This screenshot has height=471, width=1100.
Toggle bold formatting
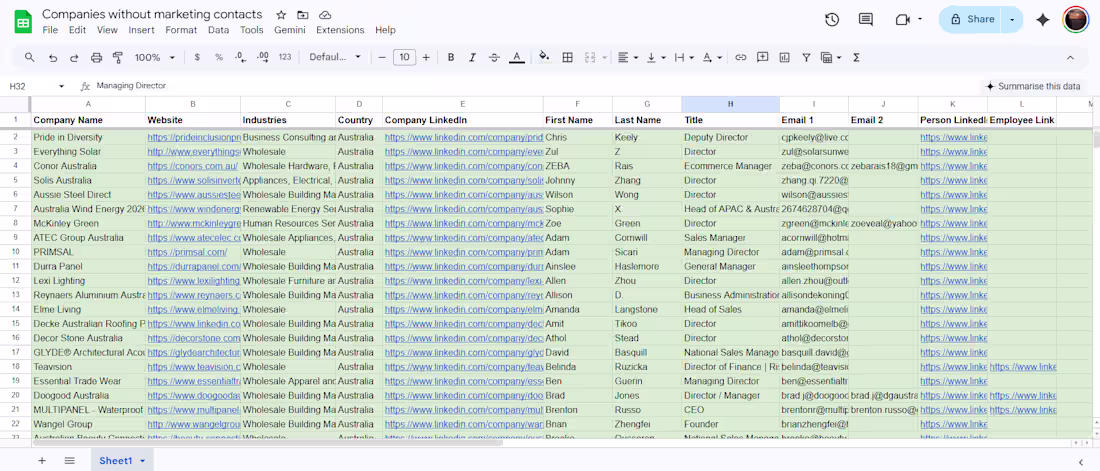451,58
